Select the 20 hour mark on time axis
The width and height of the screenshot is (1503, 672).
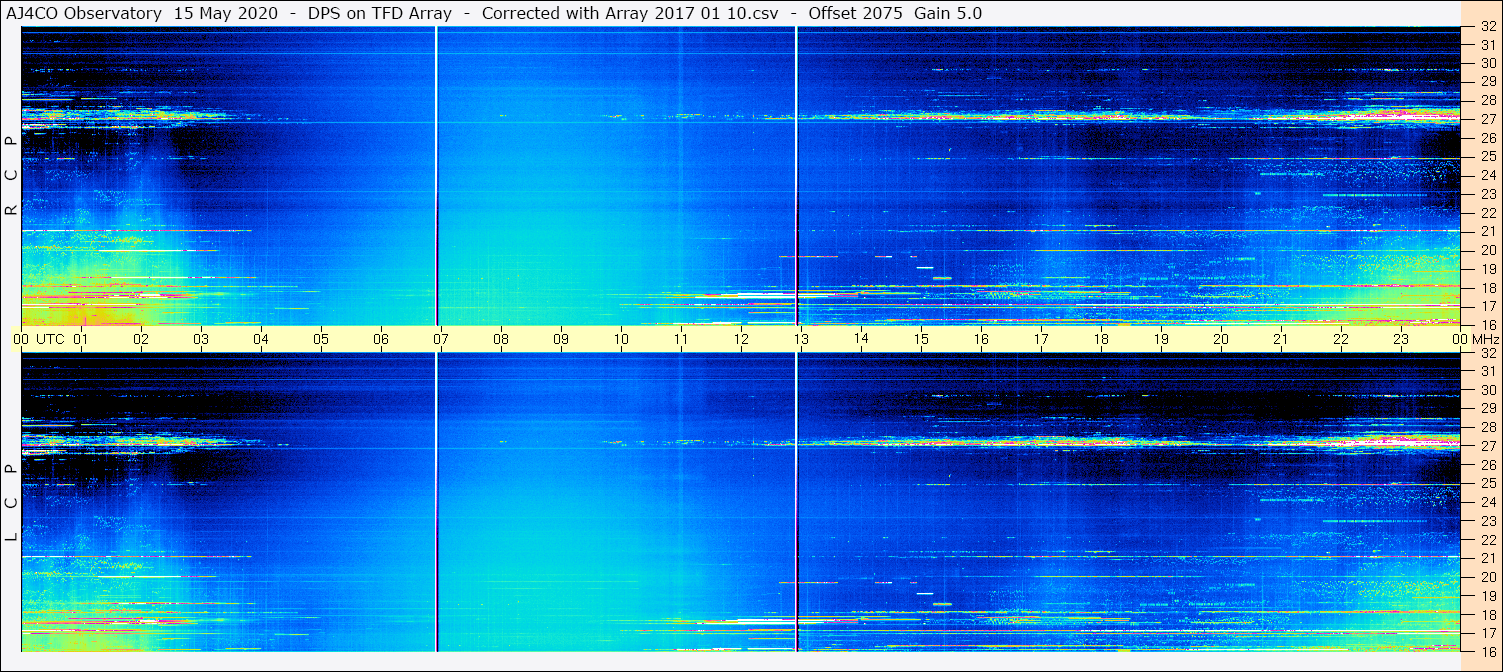click(1221, 339)
